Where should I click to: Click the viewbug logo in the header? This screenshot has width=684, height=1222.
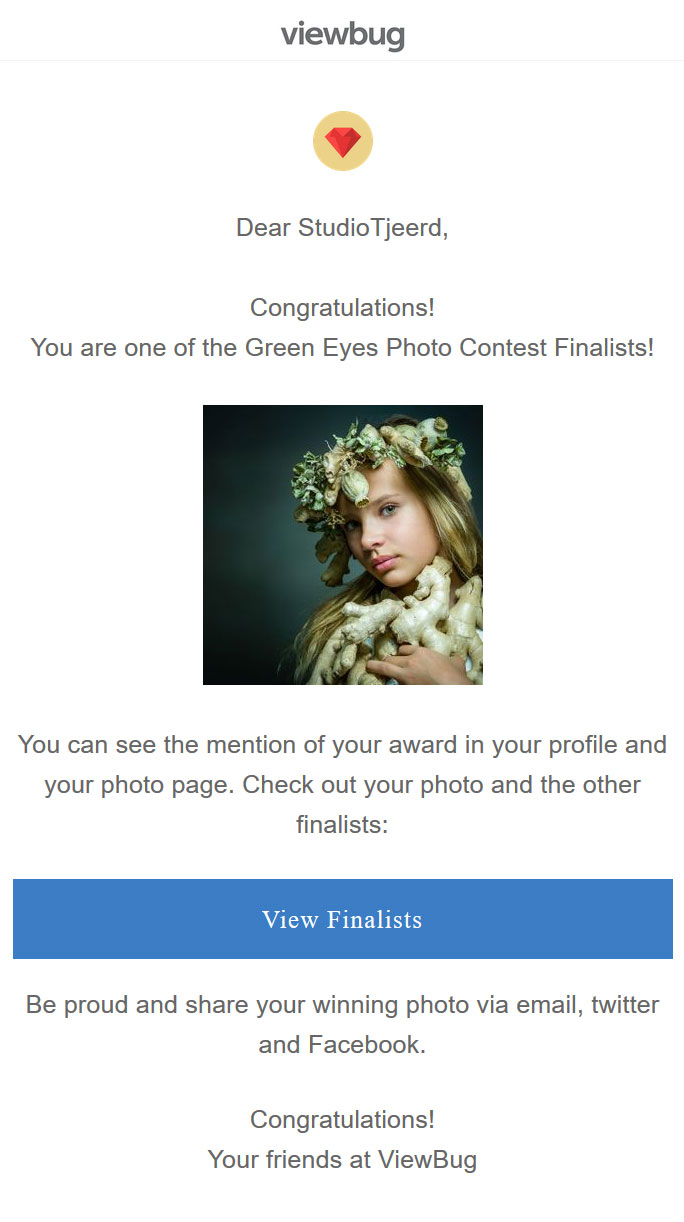(342, 36)
